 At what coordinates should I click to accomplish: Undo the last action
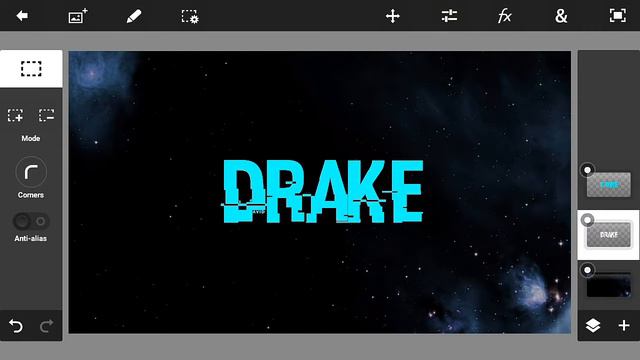(16, 326)
